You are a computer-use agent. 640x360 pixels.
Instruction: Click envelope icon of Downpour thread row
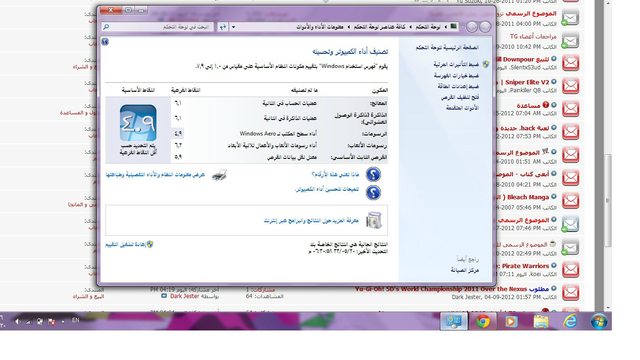click(x=571, y=63)
